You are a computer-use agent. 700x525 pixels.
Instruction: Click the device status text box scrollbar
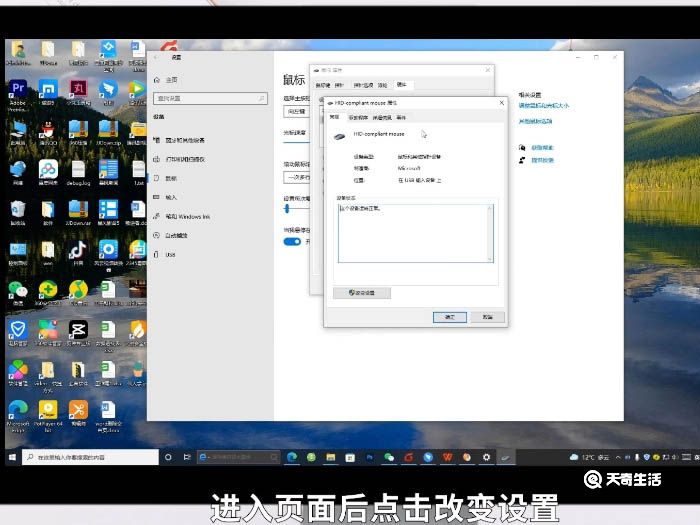[x=490, y=233]
